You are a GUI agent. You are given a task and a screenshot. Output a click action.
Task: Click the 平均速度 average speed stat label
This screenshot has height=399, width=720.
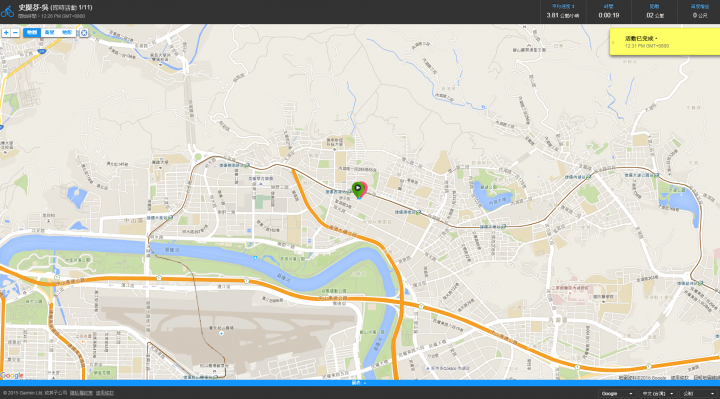pos(563,6)
